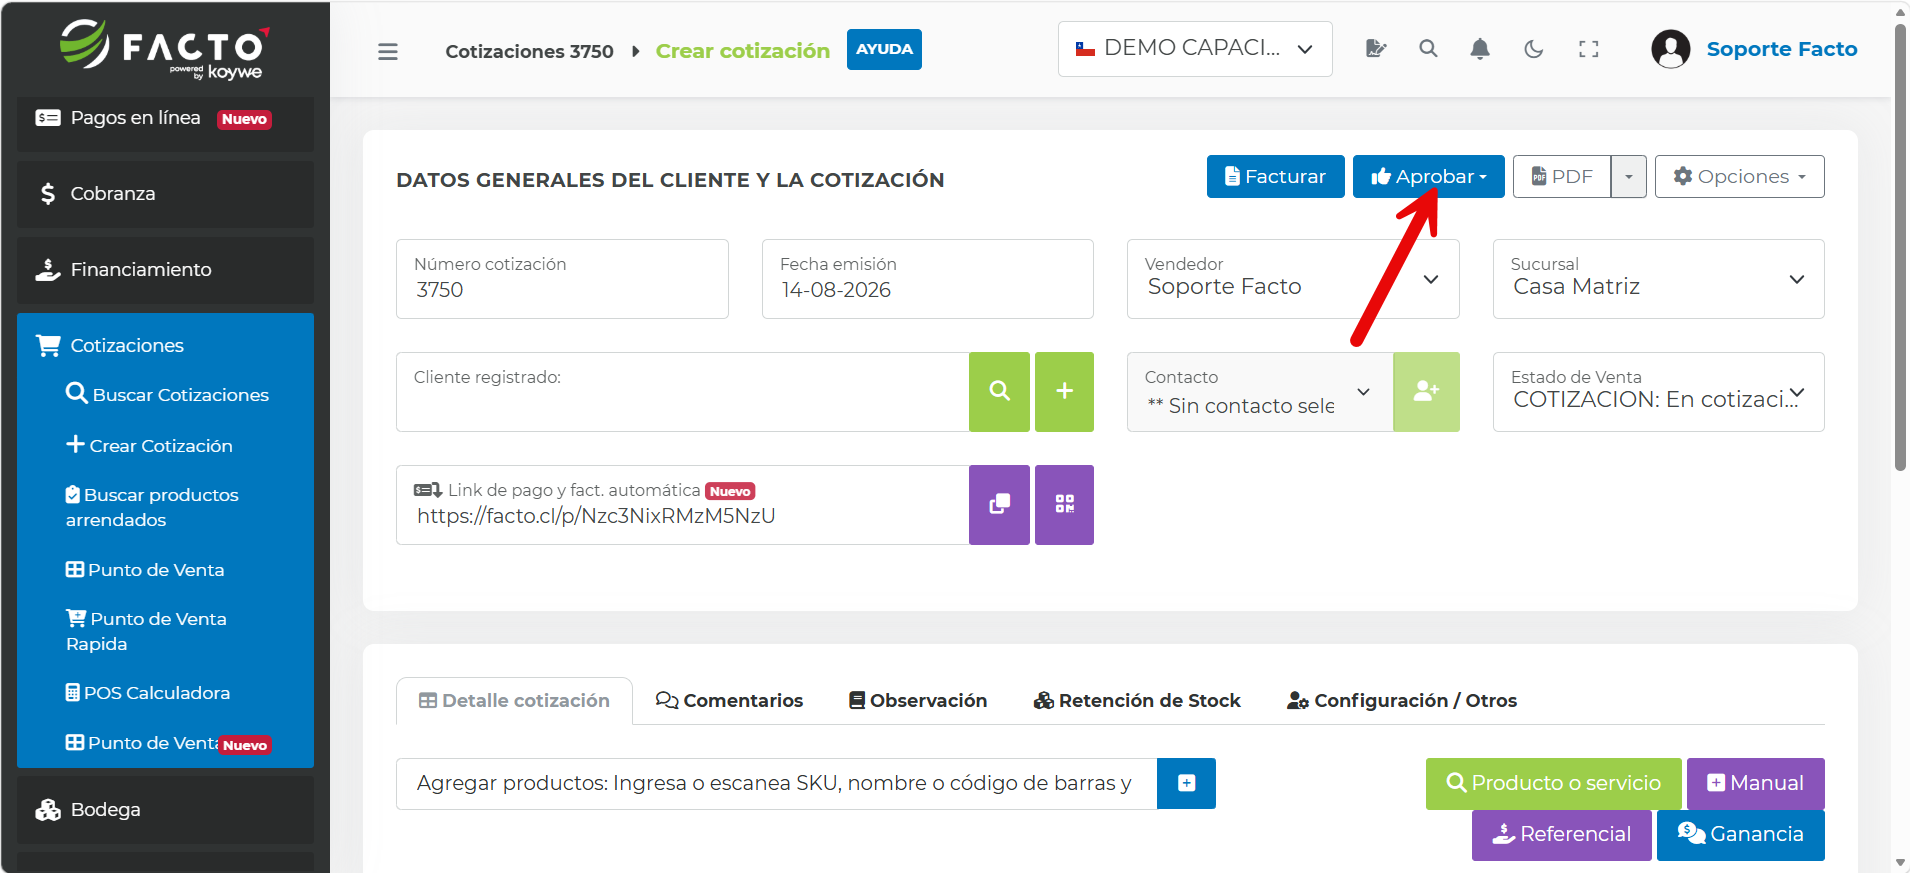
Task: Click the edit note icon in header
Action: click(1376, 49)
